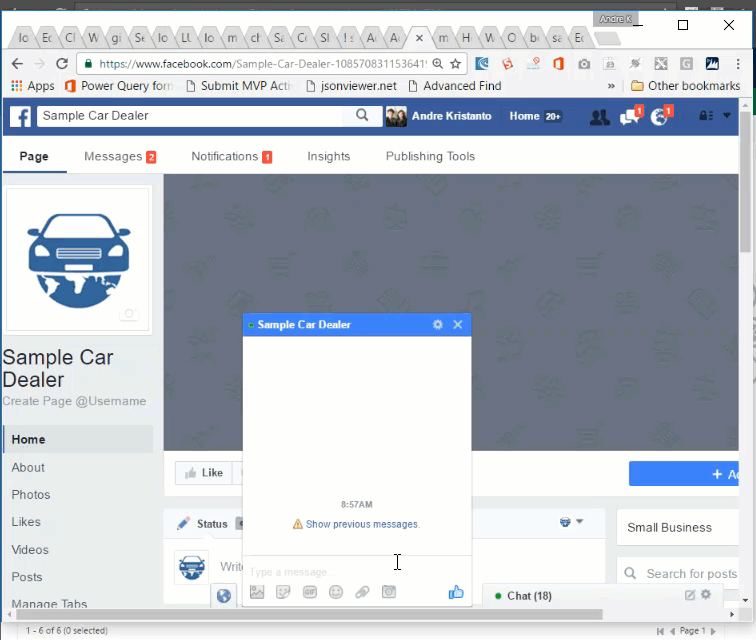Click the GIF icon in chat toolbar
Image resolution: width=756 pixels, height=640 pixels.
[x=310, y=592]
